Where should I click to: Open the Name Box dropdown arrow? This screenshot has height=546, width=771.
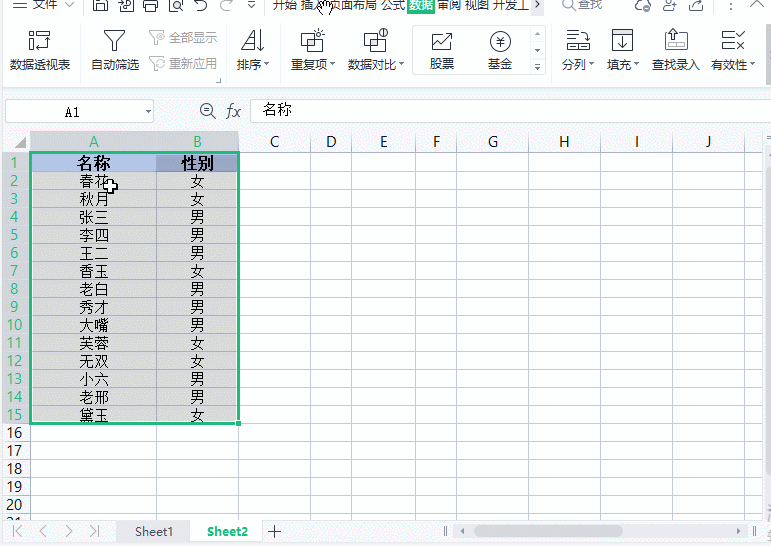click(x=148, y=112)
